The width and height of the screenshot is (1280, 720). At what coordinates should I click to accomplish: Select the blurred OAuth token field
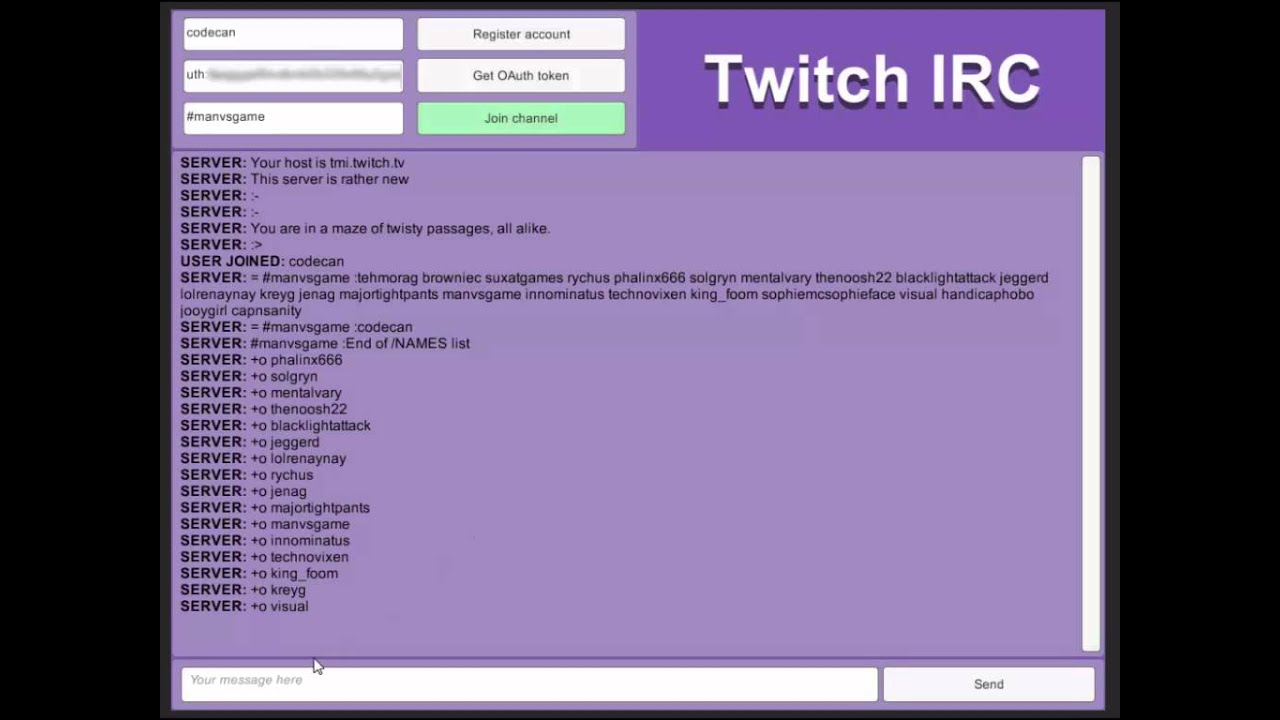[293, 75]
